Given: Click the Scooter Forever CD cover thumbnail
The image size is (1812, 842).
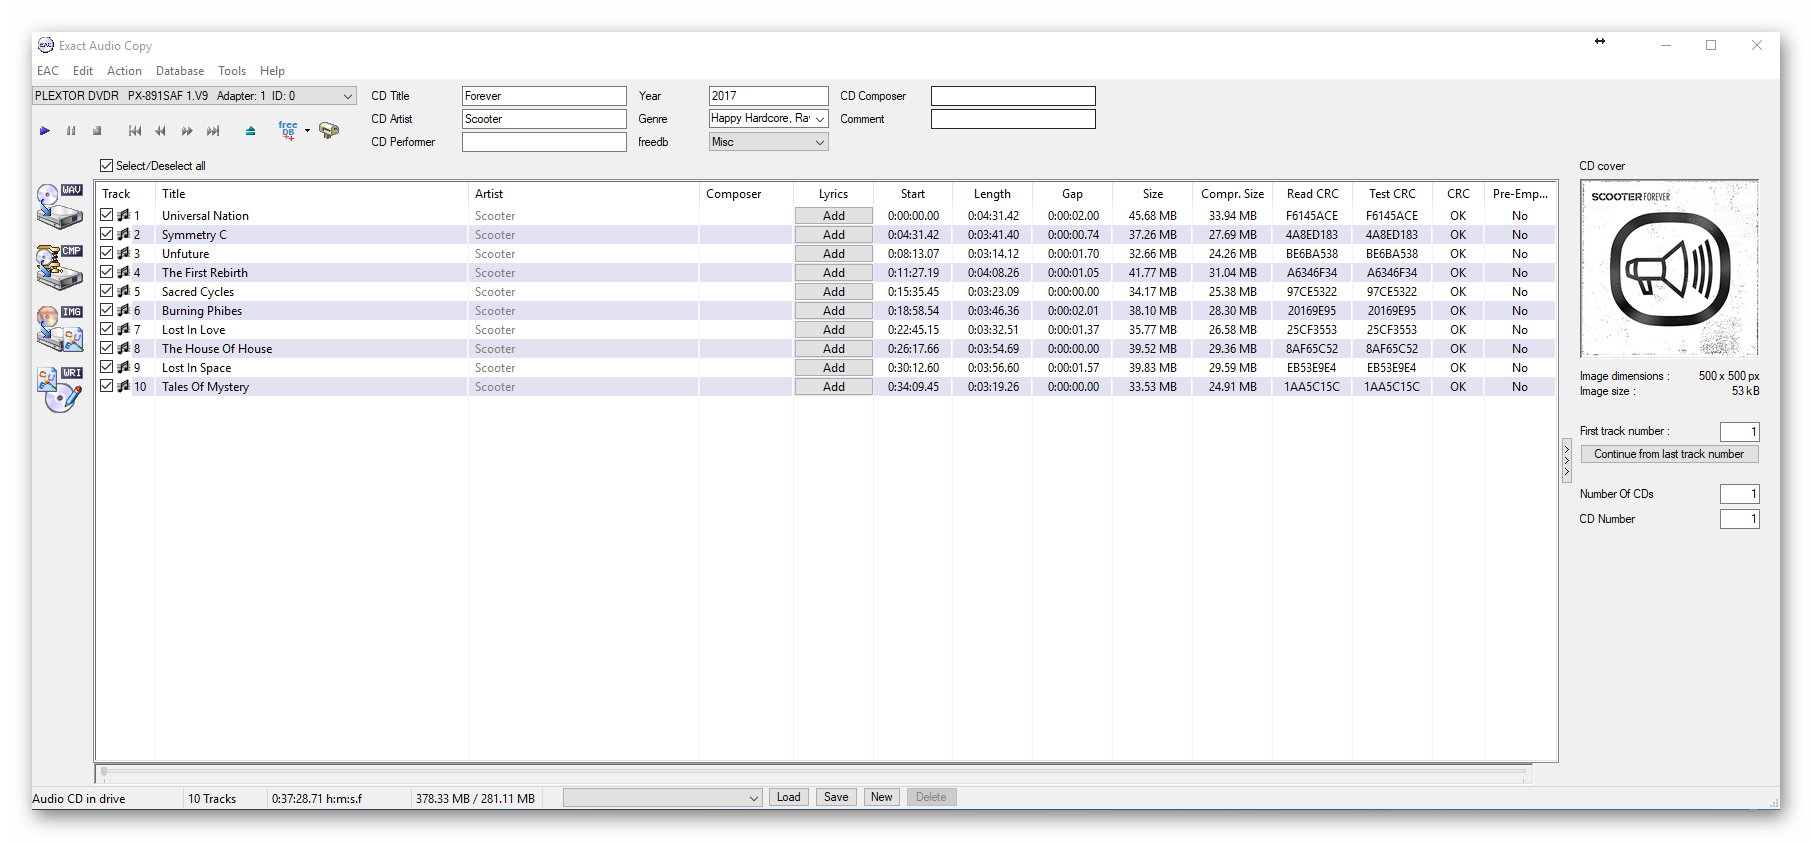Looking at the screenshot, I should tap(1668, 268).
